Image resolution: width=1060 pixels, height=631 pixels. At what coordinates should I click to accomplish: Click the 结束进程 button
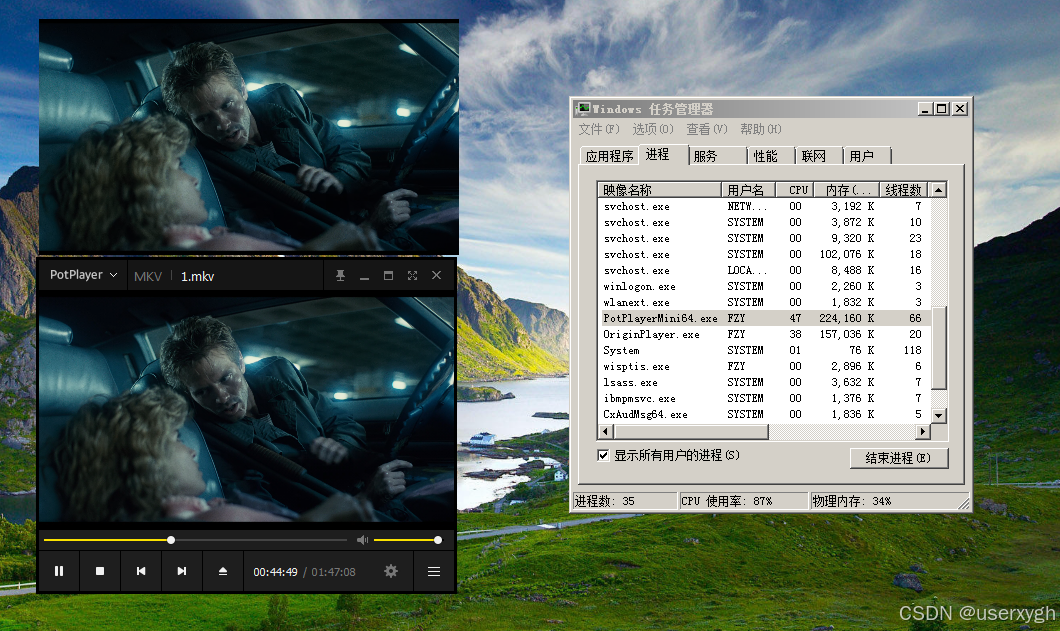point(898,458)
